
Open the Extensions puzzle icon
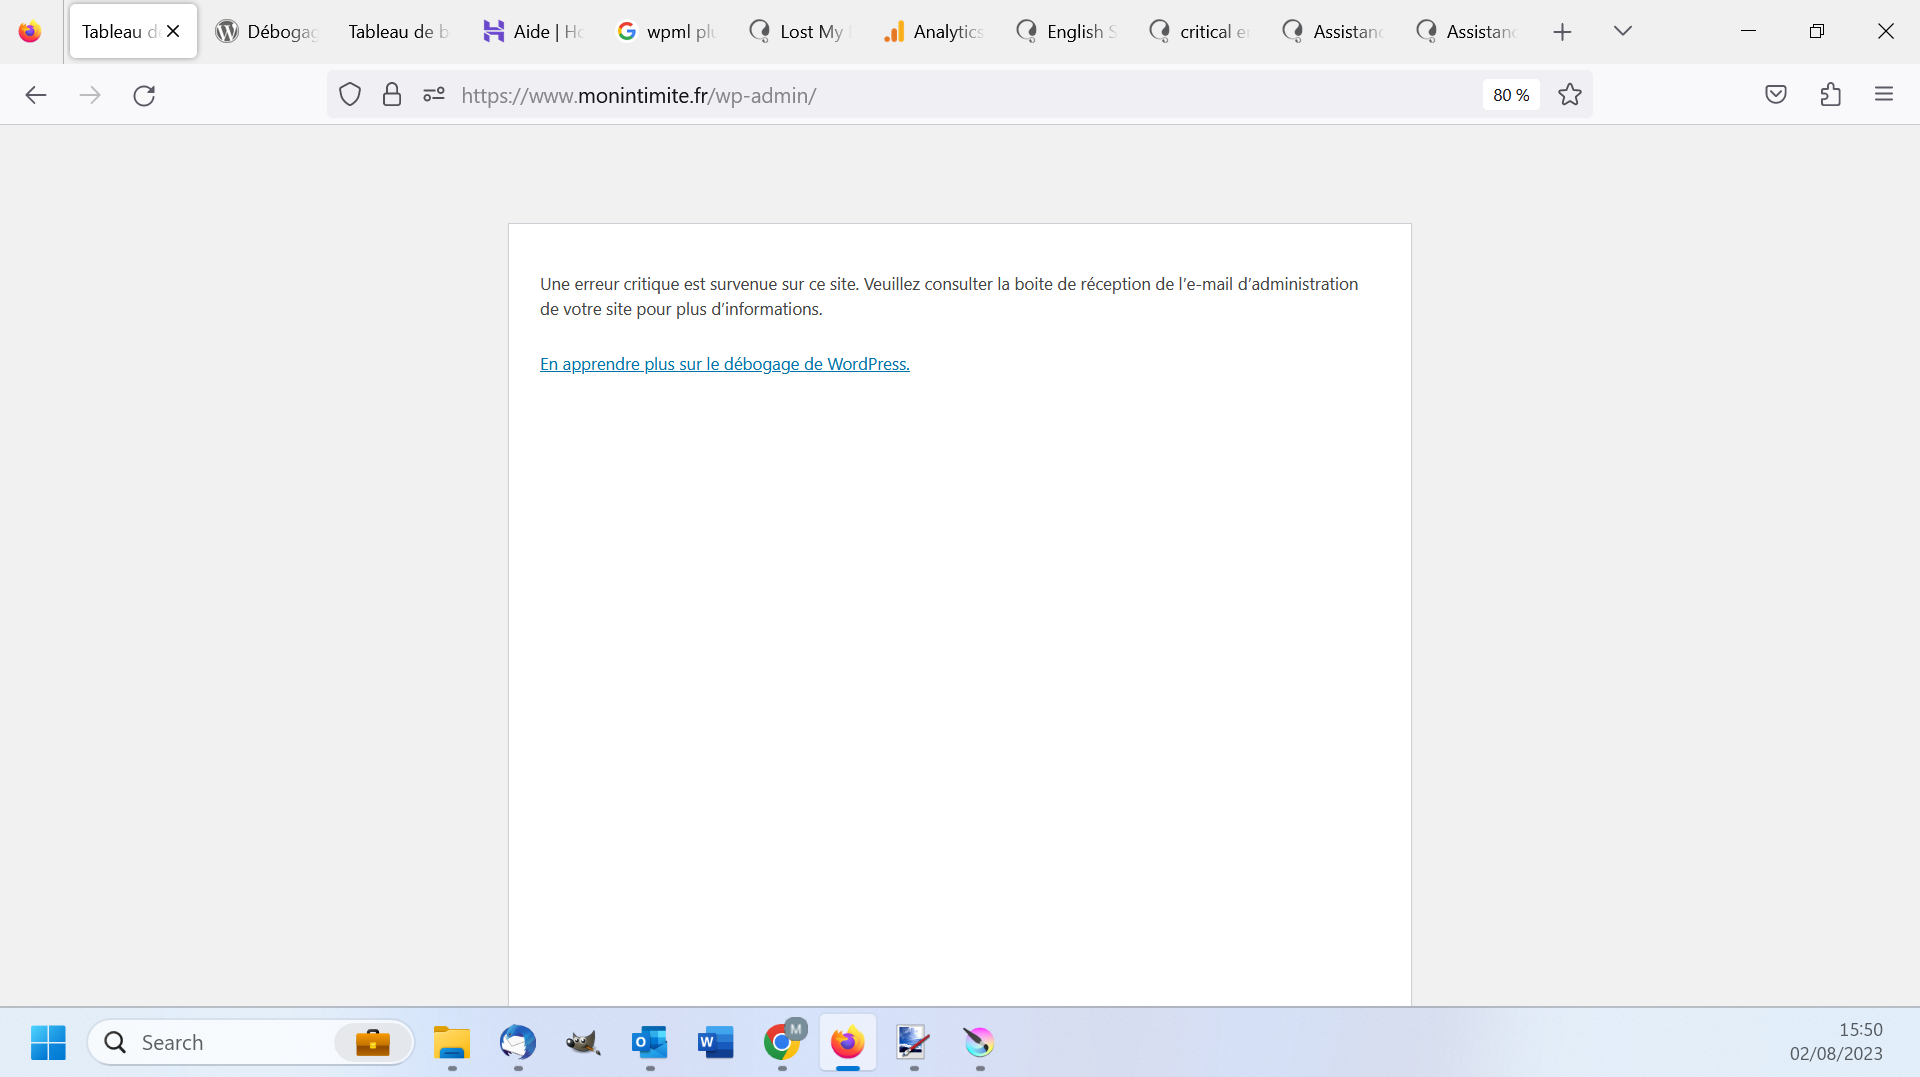pyautogui.click(x=1830, y=95)
